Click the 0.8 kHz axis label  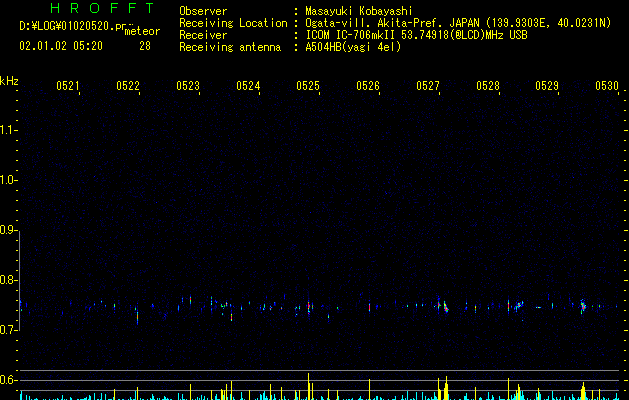click(x=8, y=280)
